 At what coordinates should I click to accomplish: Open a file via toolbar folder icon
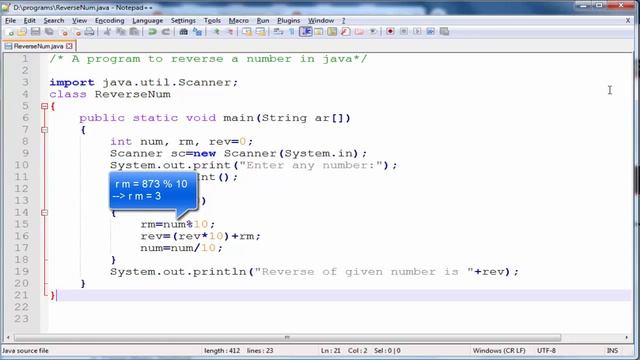[x=22, y=32]
